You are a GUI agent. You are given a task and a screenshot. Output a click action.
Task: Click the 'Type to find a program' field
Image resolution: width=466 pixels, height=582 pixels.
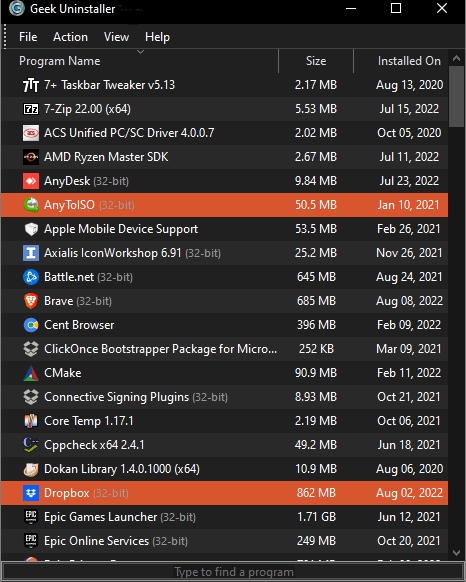233,572
